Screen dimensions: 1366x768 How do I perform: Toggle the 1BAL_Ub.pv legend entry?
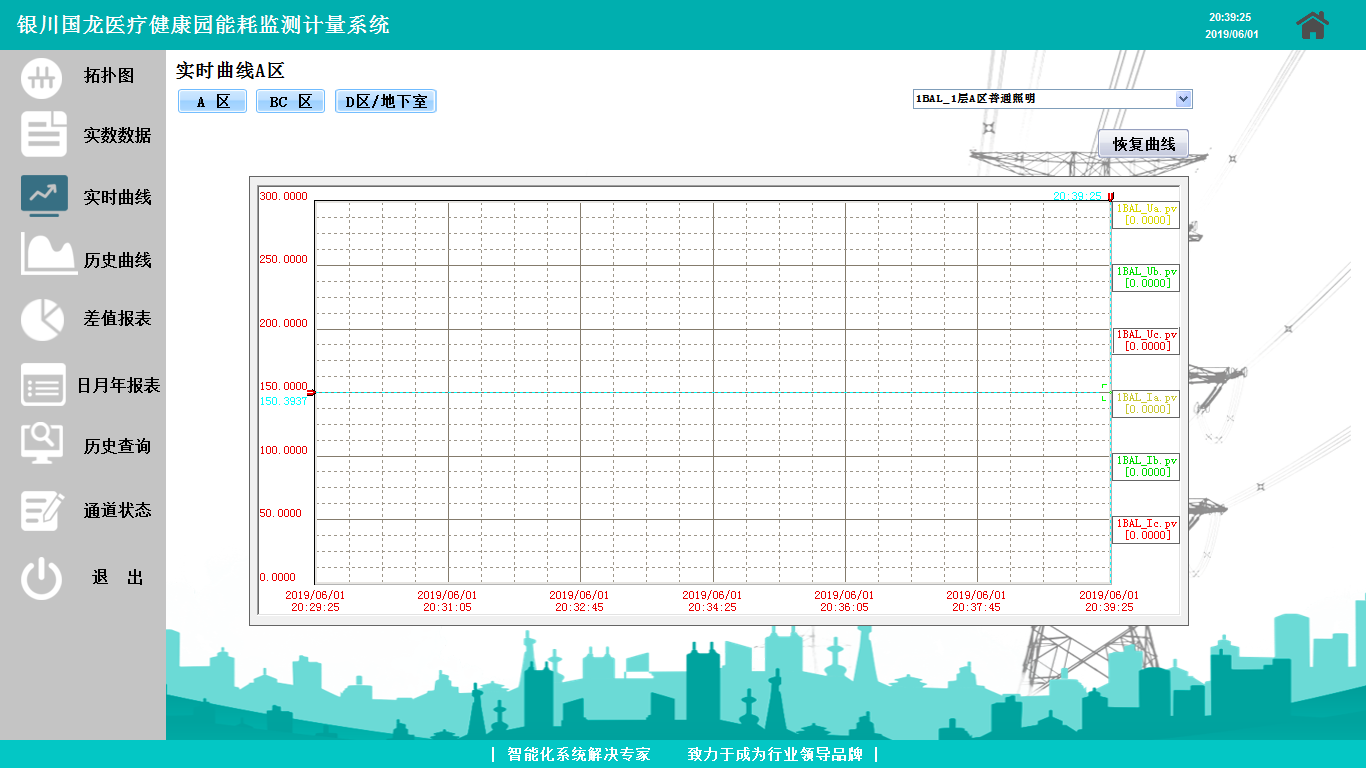coord(1146,277)
